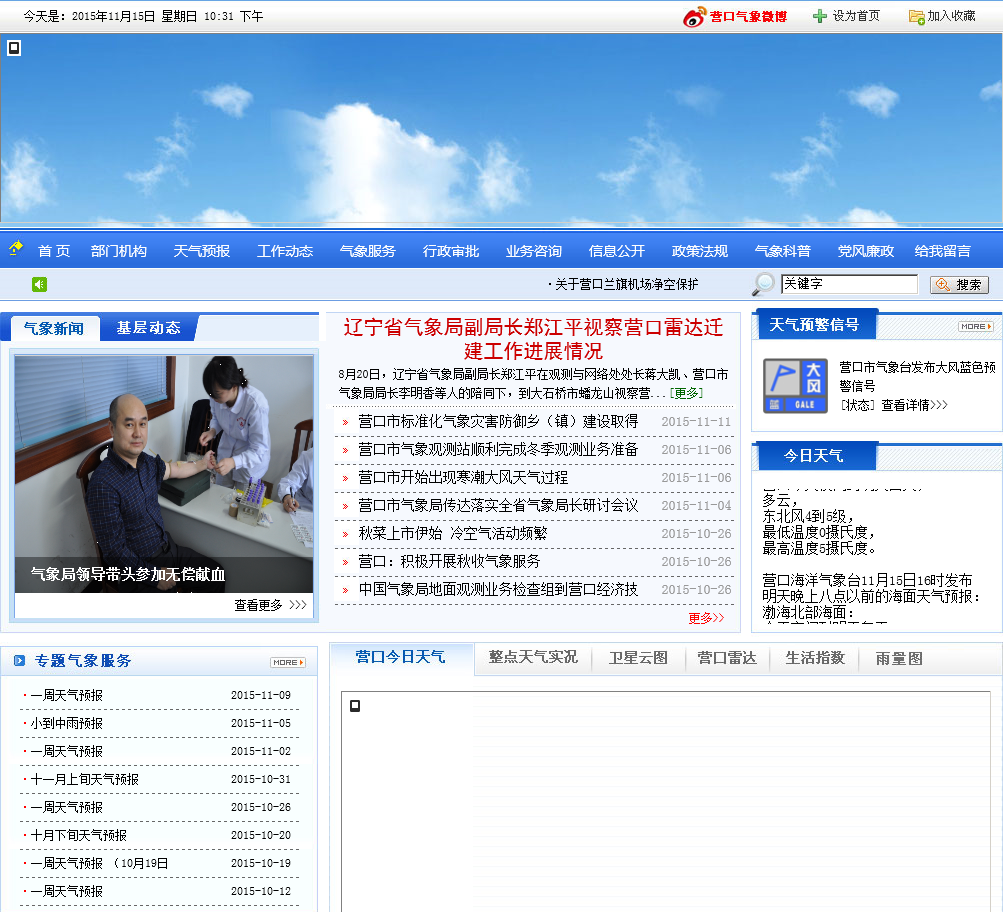
Task: Open 气象服务 navigation menu item
Action: pyautogui.click(x=368, y=251)
